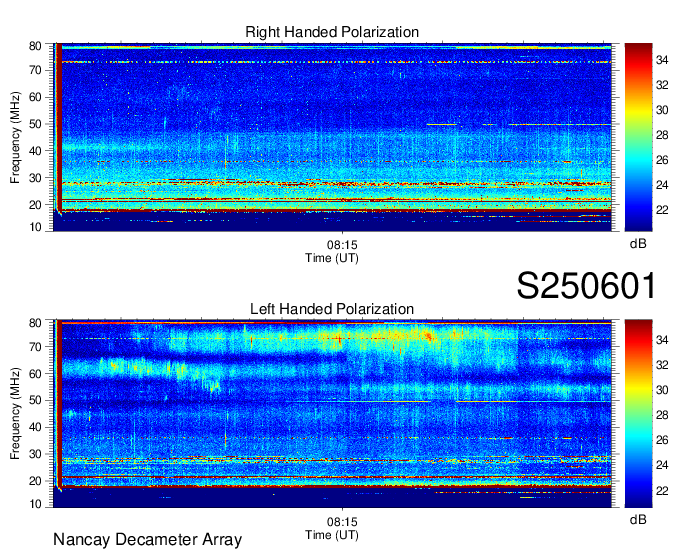This screenshot has height=552, width=680.
Task: Click the 10 MHz tick on Left Handed plot
Action: pyautogui.click(x=35, y=504)
